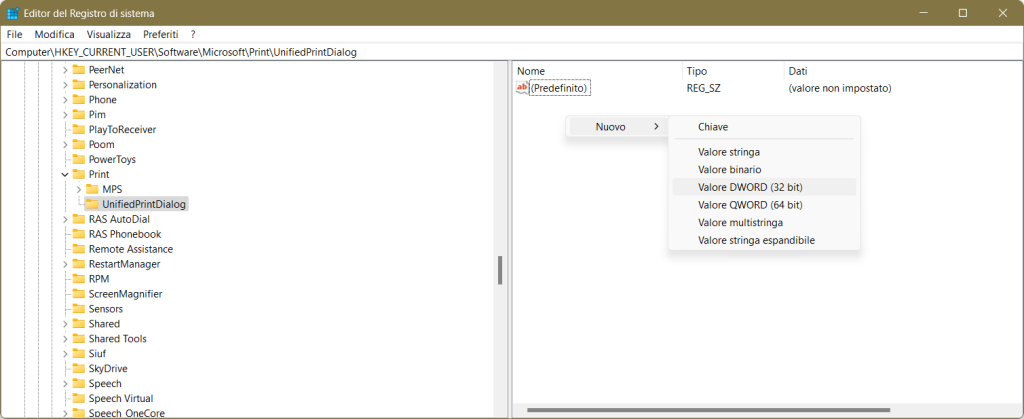Expand the Shared key
This screenshot has height=419, width=1024.
(x=65, y=324)
